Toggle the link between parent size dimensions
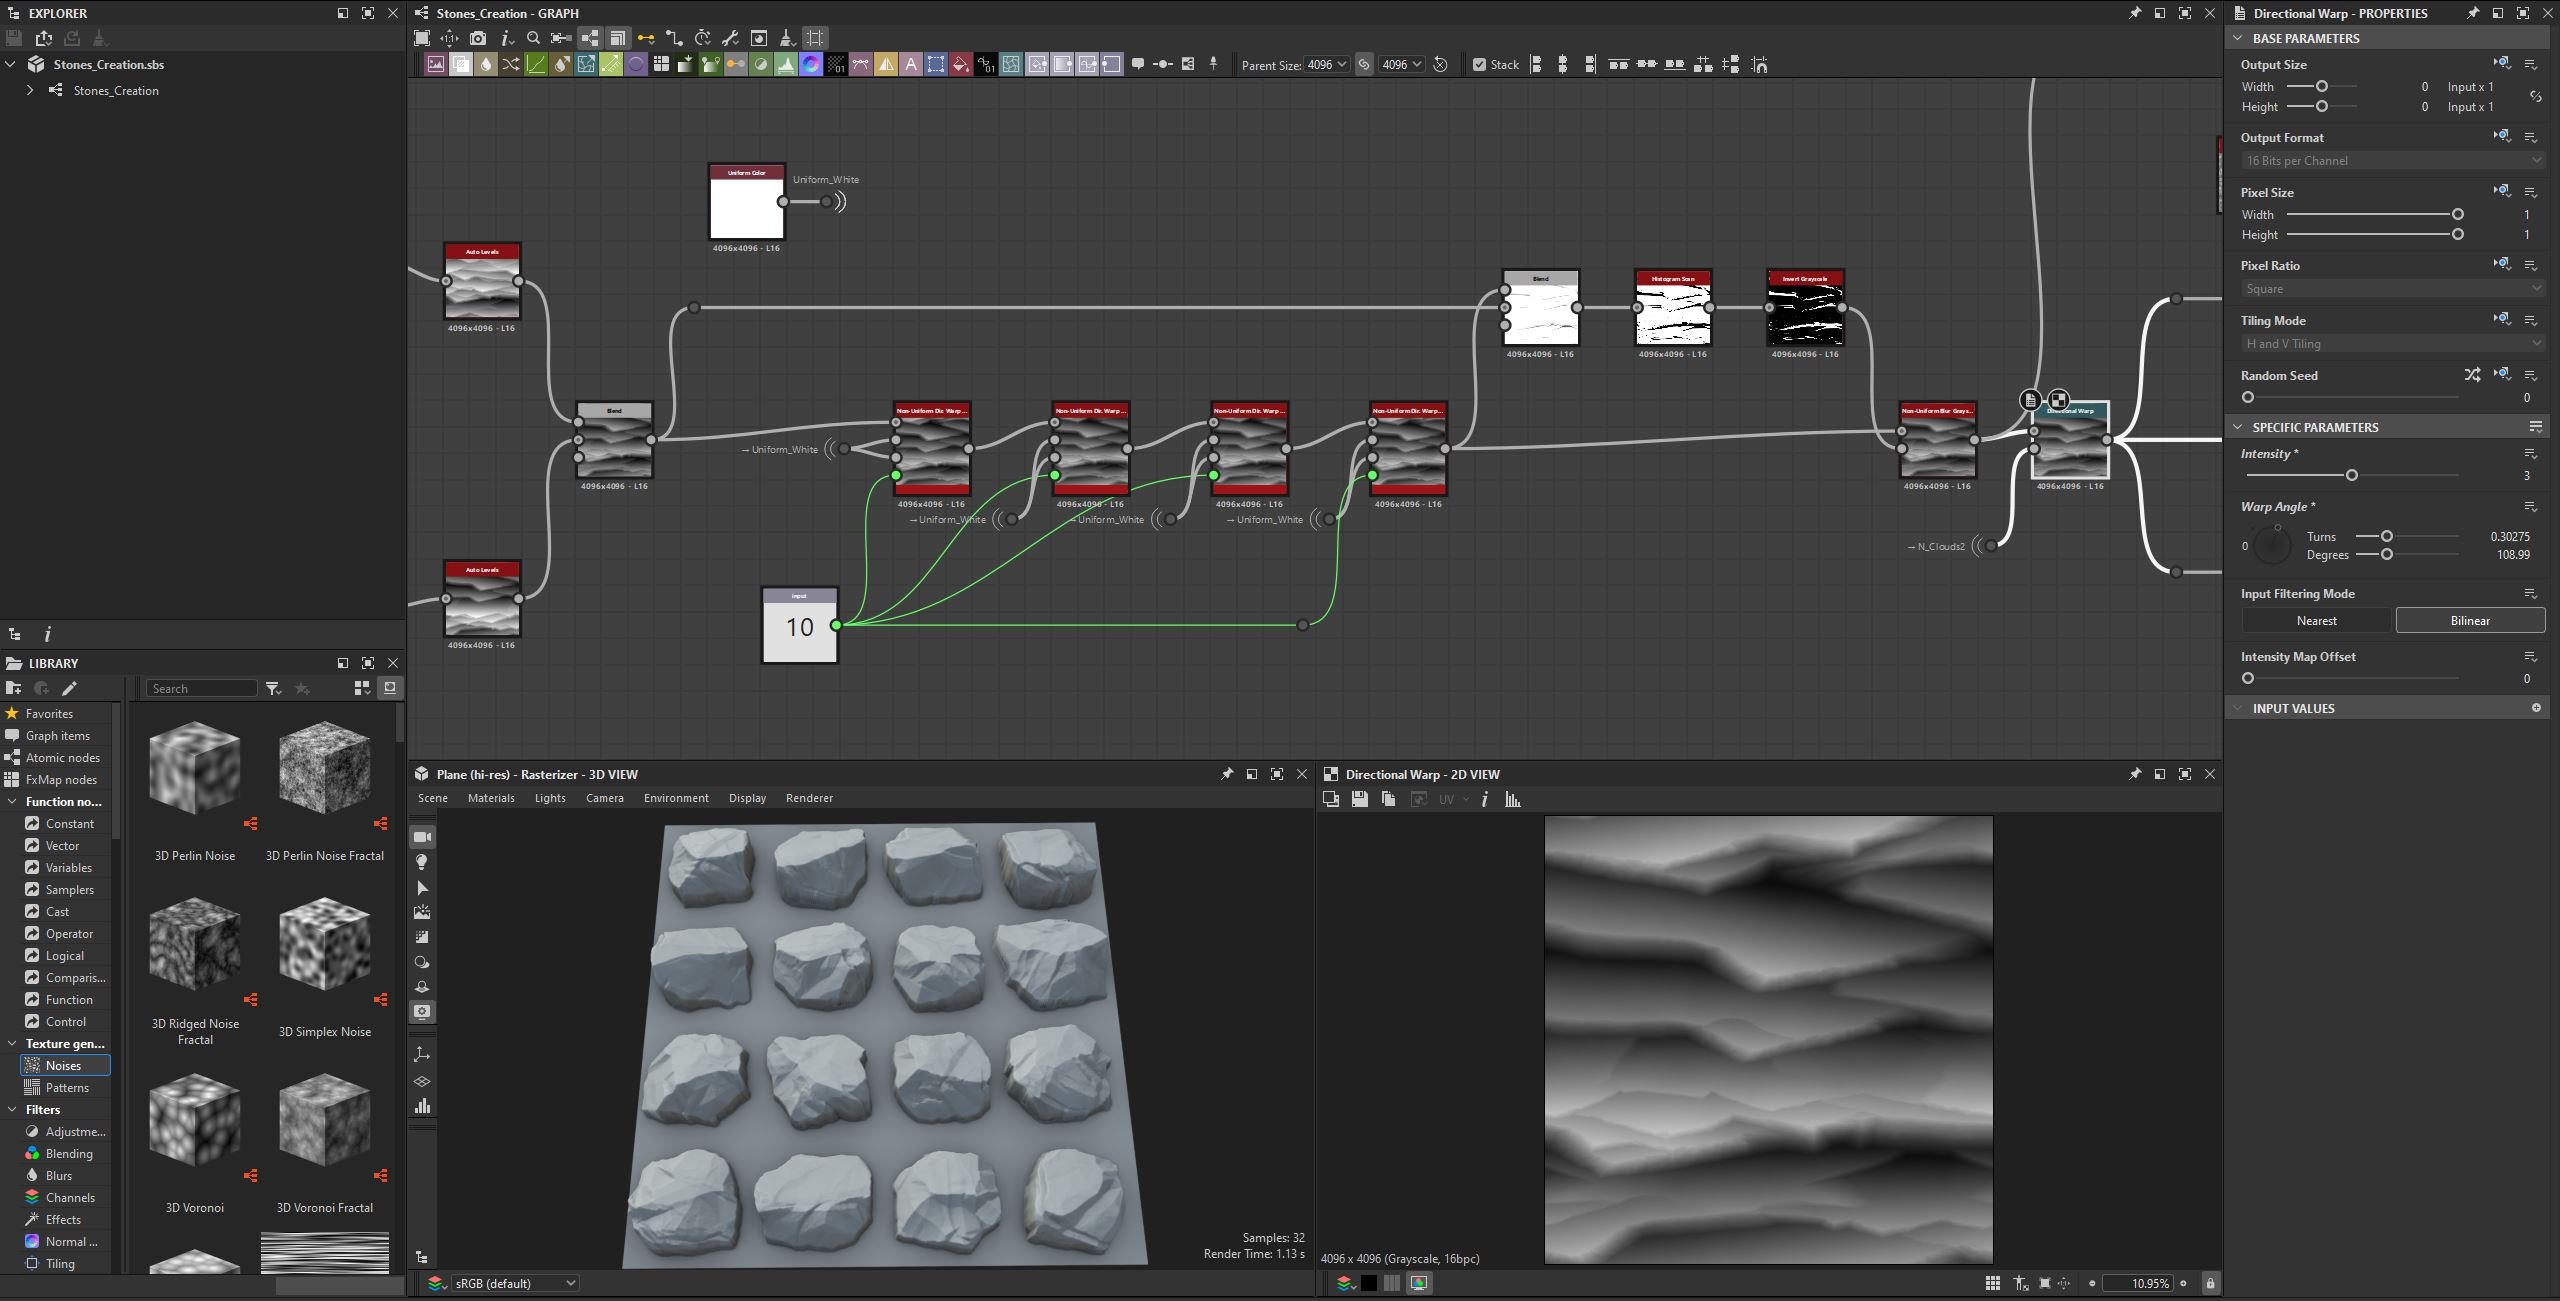 [1364, 65]
